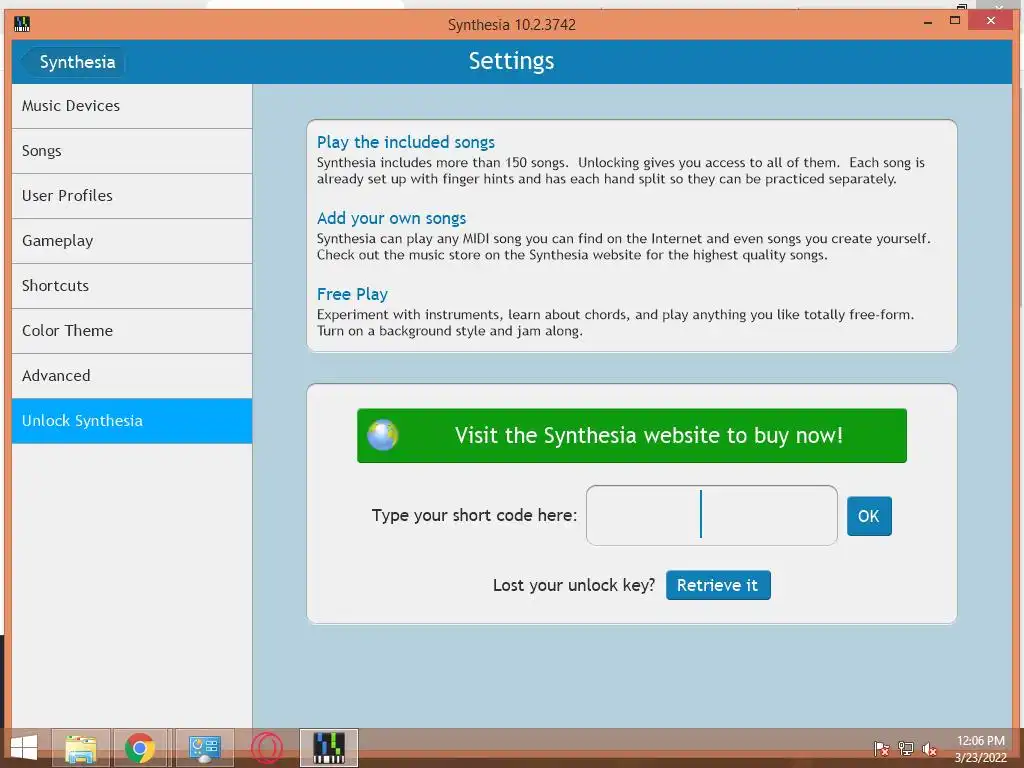Open the Windows Start menu
This screenshot has width=1024, height=768.
coord(24,748)
